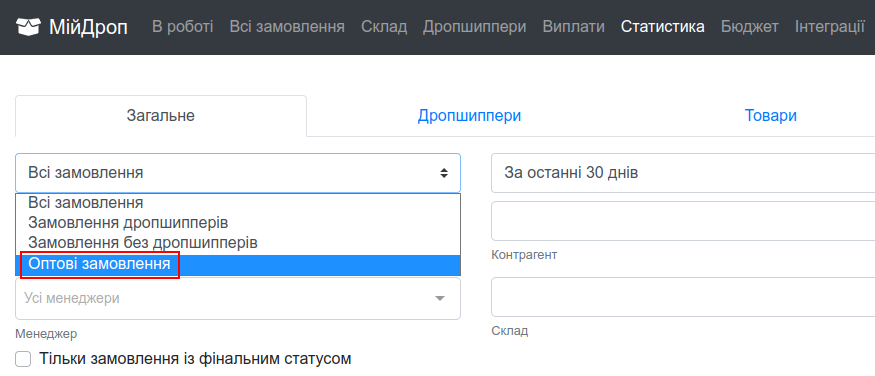Go to В роботі in navbar
This screenshot has width=875, height=376.
pos(182,26)
